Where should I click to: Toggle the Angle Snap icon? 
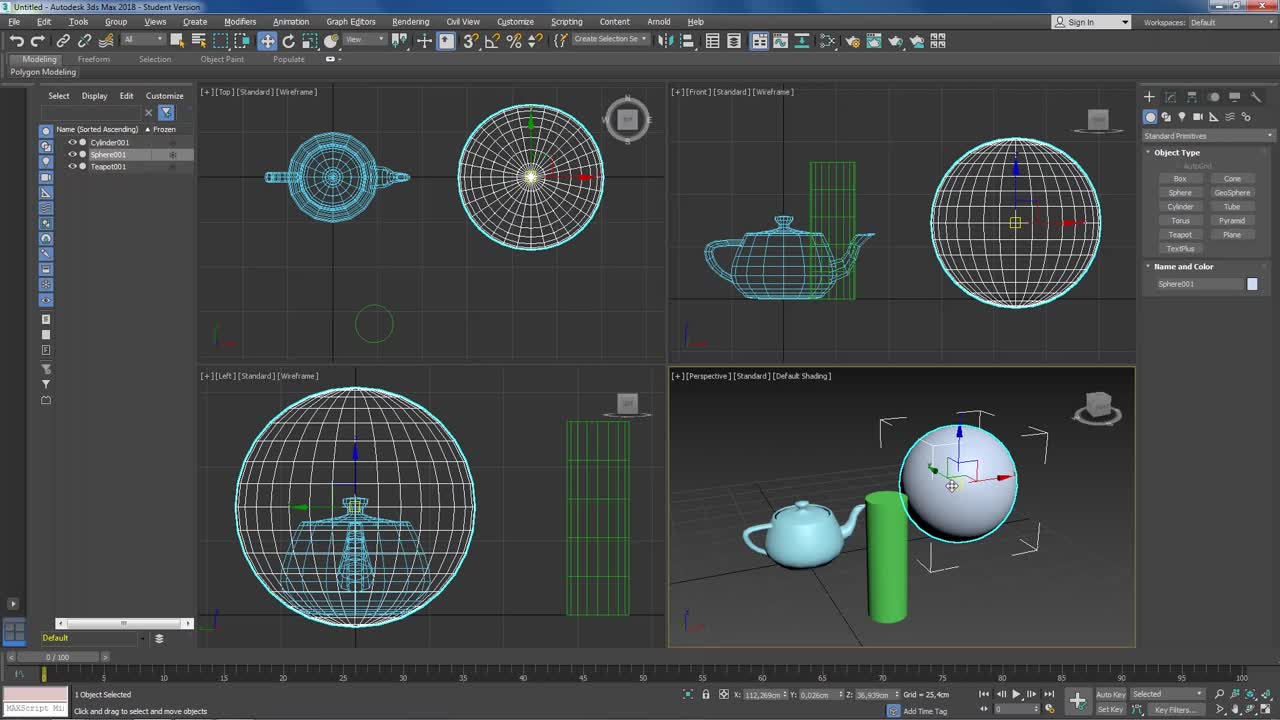[492, 41]
